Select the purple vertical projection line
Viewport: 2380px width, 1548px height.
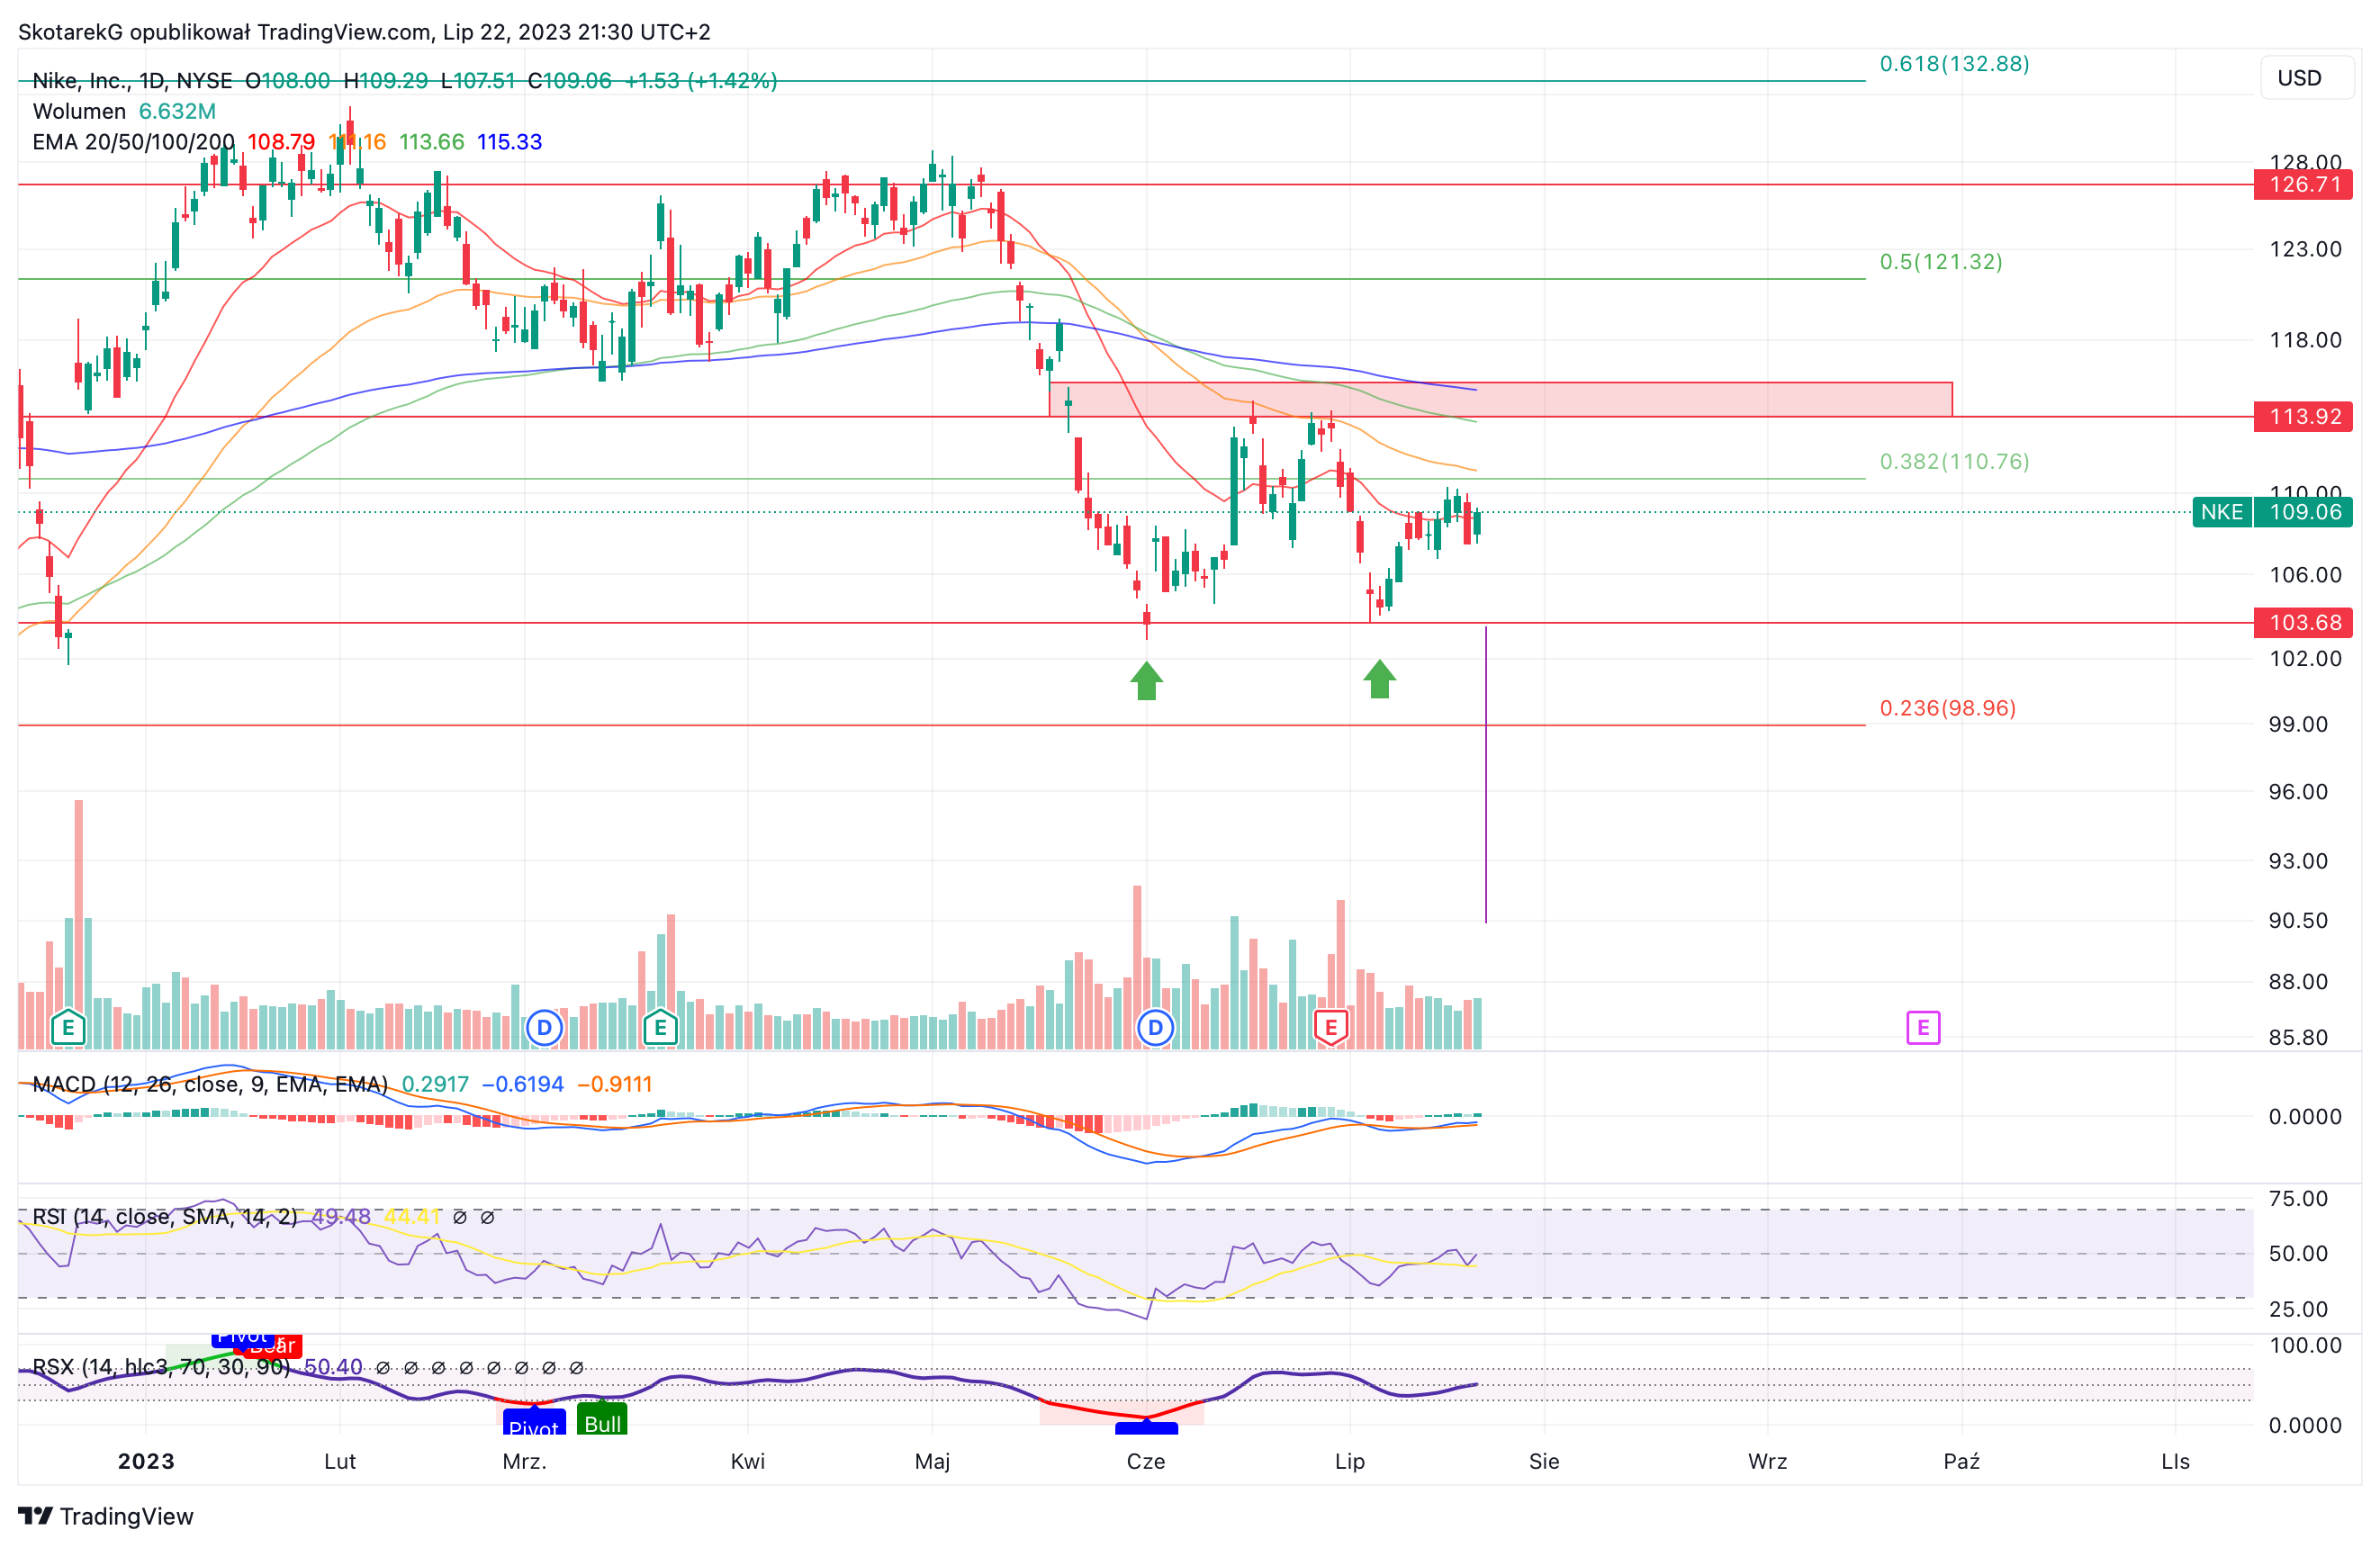coord(1486,775)
